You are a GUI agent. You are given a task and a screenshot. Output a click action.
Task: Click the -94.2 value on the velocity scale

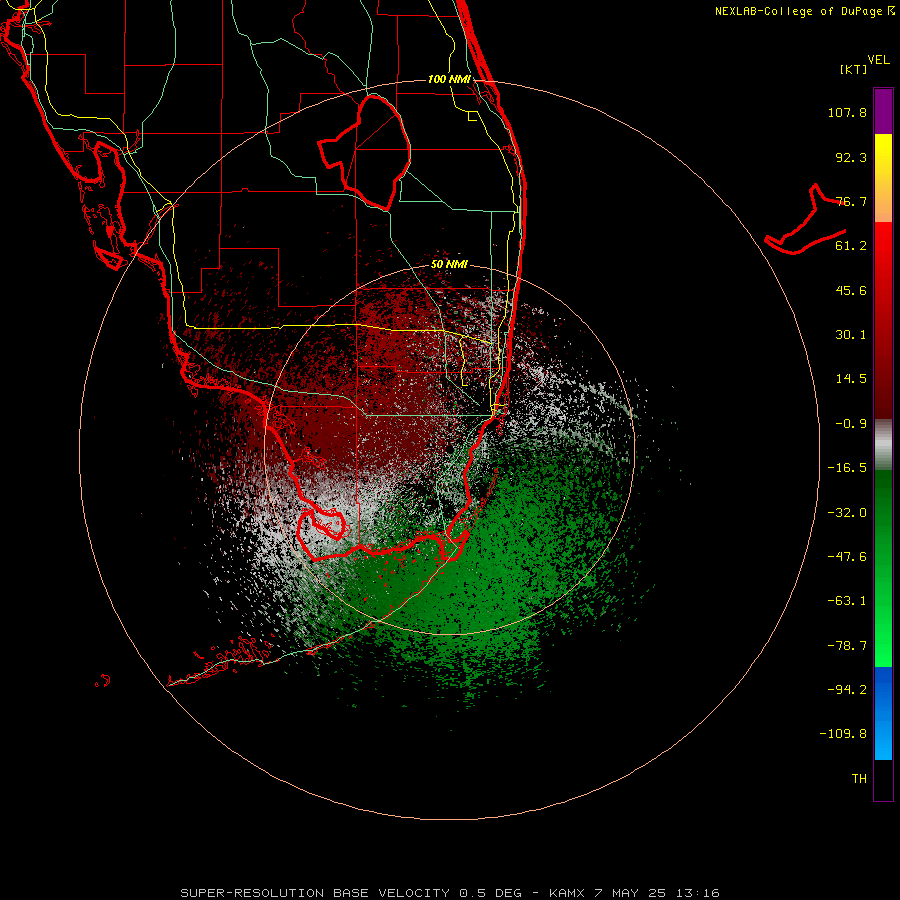[x=847, y=690]
